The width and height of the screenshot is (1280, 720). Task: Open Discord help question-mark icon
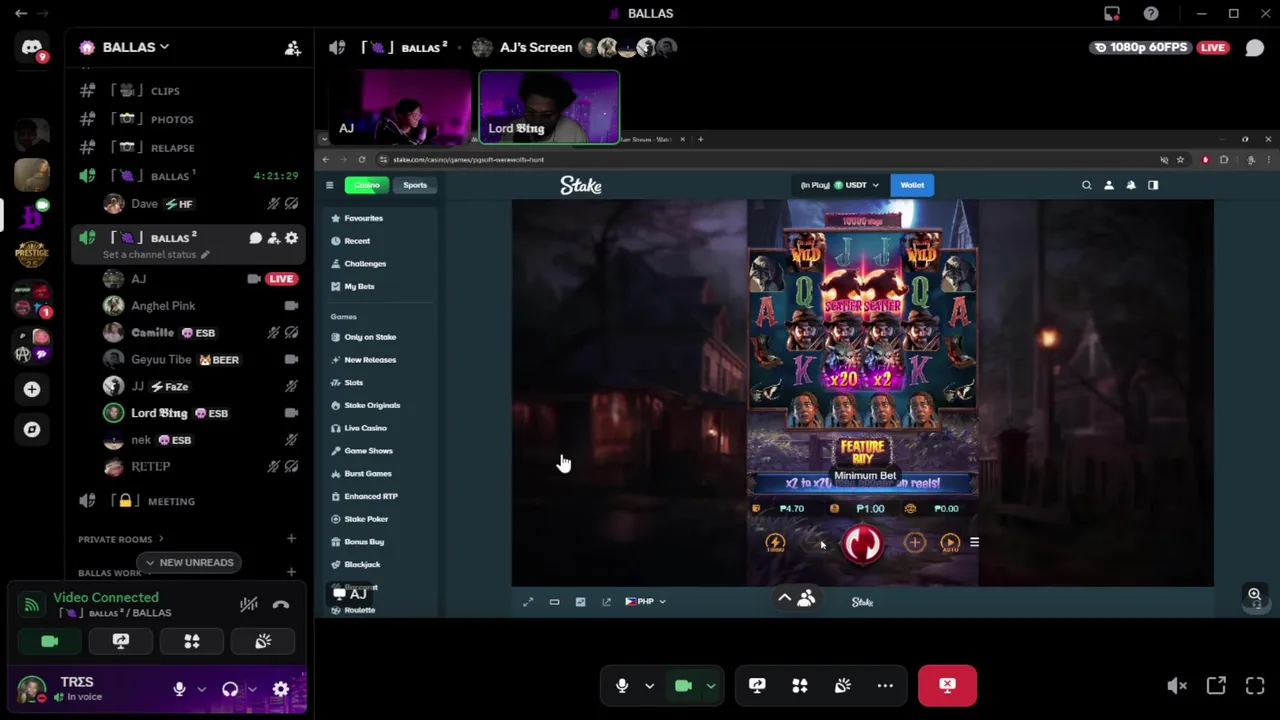pos(1151,14)
